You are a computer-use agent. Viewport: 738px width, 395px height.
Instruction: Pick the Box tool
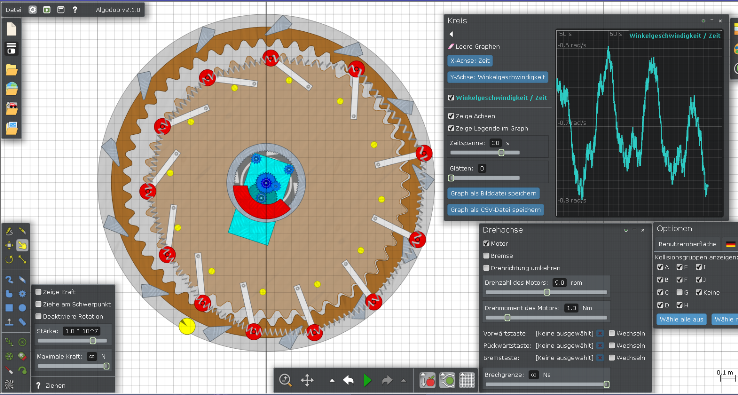coord(9,308)
